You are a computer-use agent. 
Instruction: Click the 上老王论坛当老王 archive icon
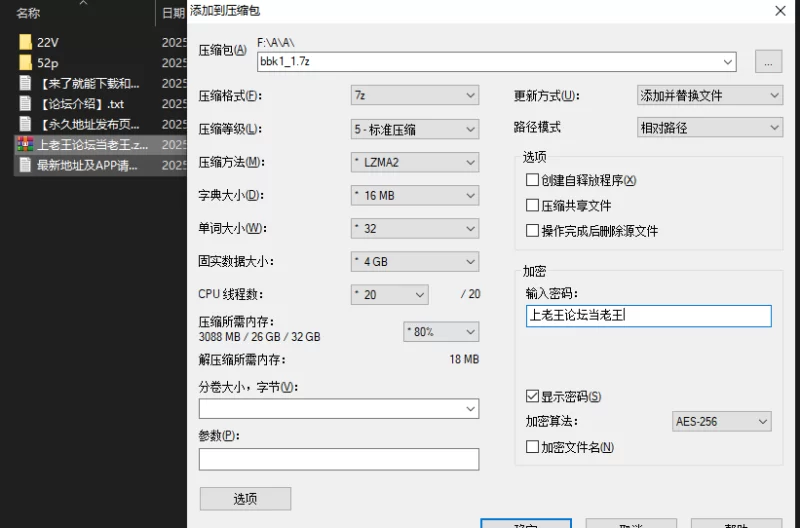[x=25, y=144]
